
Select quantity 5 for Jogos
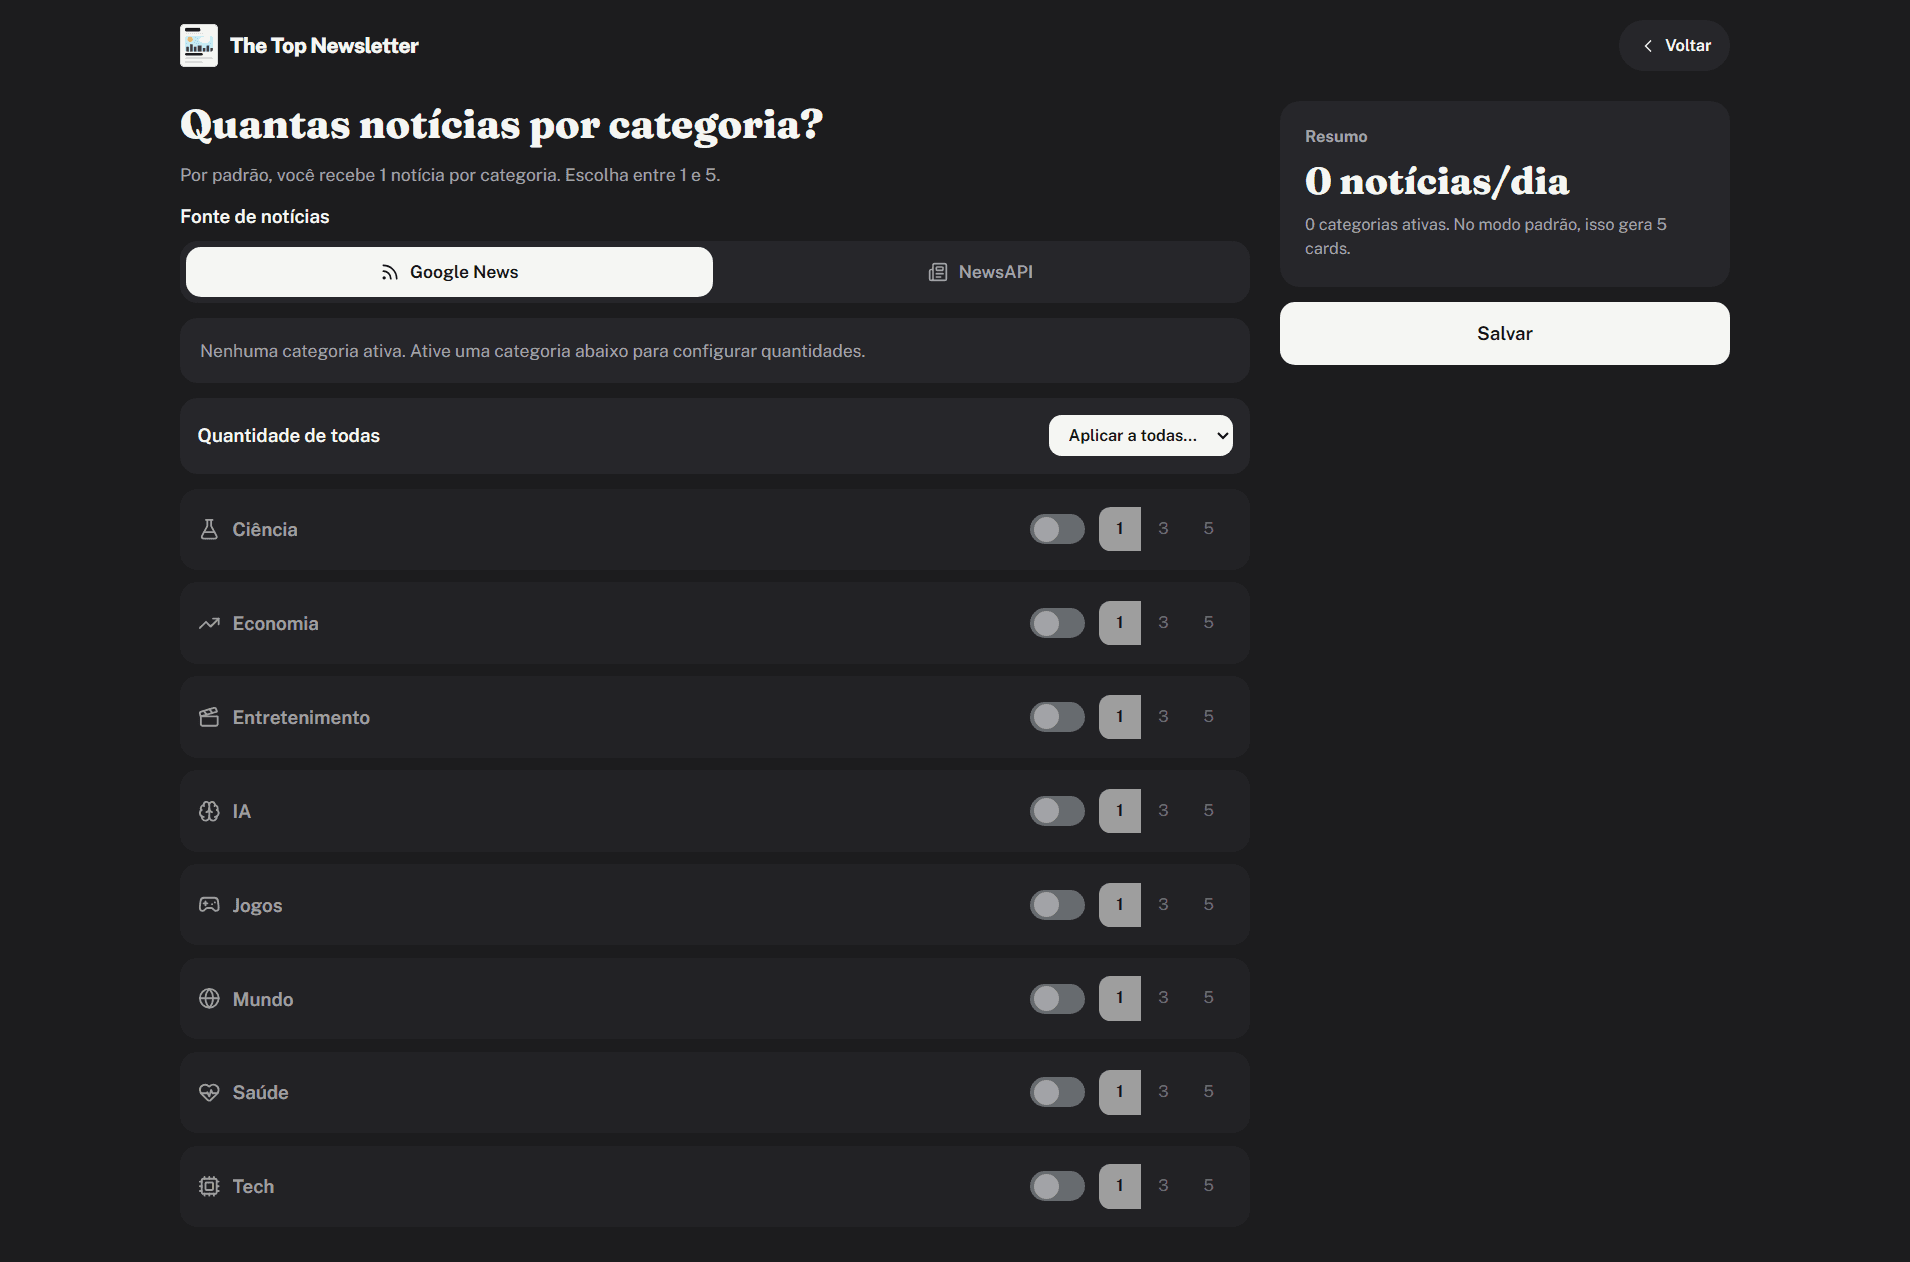[x=1209, y=905]
